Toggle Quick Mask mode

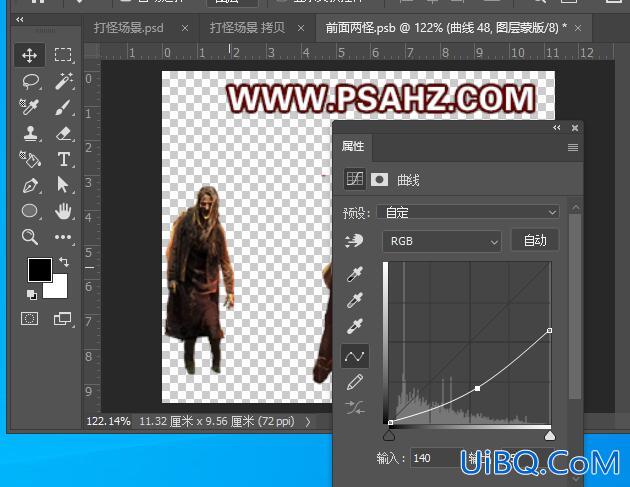click(x=29, y=319)
